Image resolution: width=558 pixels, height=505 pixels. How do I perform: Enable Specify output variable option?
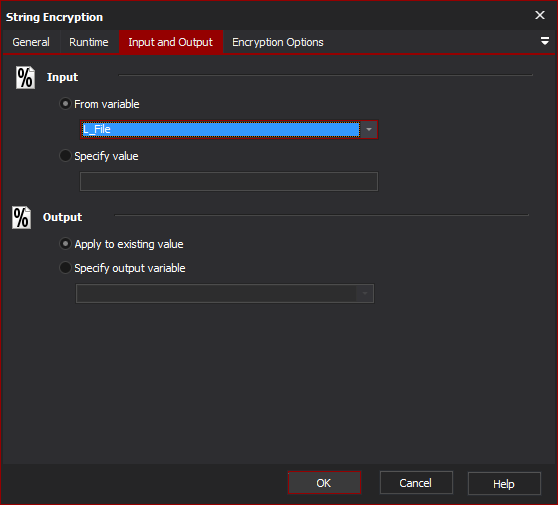[x=65, y=268]
